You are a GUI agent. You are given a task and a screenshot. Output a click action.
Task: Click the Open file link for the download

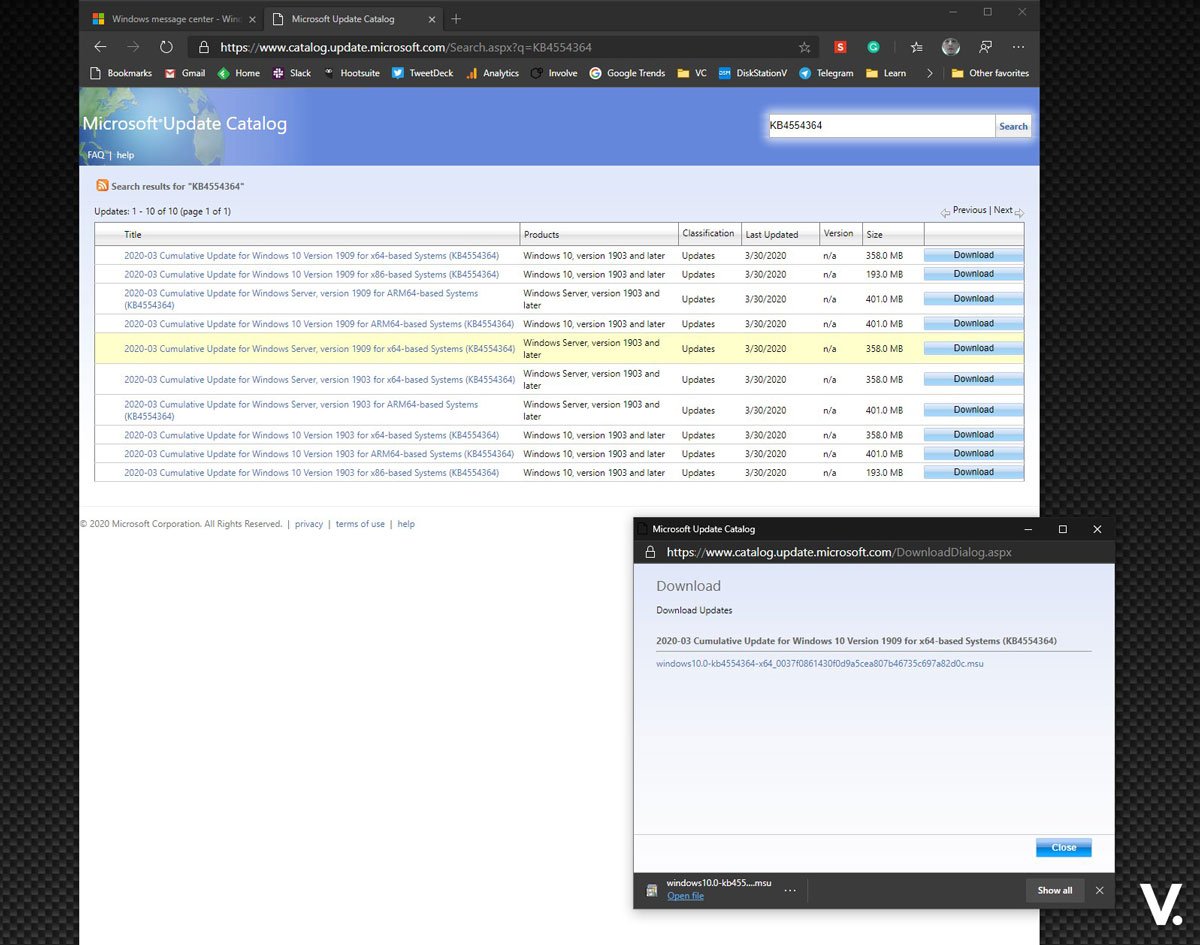685,896
